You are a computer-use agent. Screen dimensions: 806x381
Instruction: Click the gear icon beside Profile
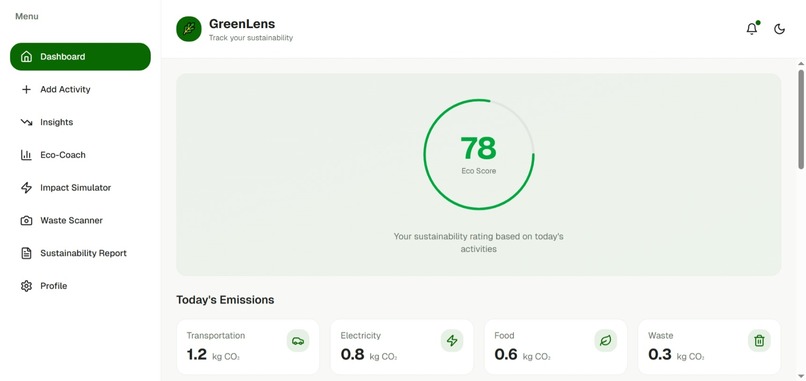(26, 286)
